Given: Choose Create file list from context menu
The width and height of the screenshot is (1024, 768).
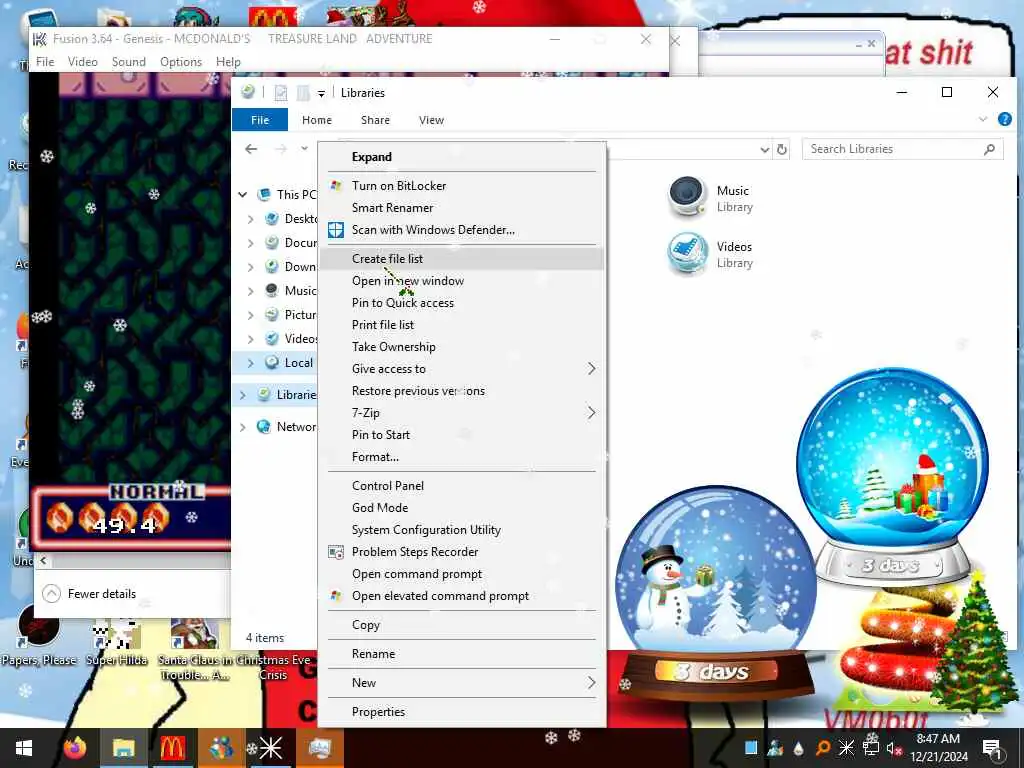Looking at the screenshot, I should pyautogui.click(x=462, y=259).
